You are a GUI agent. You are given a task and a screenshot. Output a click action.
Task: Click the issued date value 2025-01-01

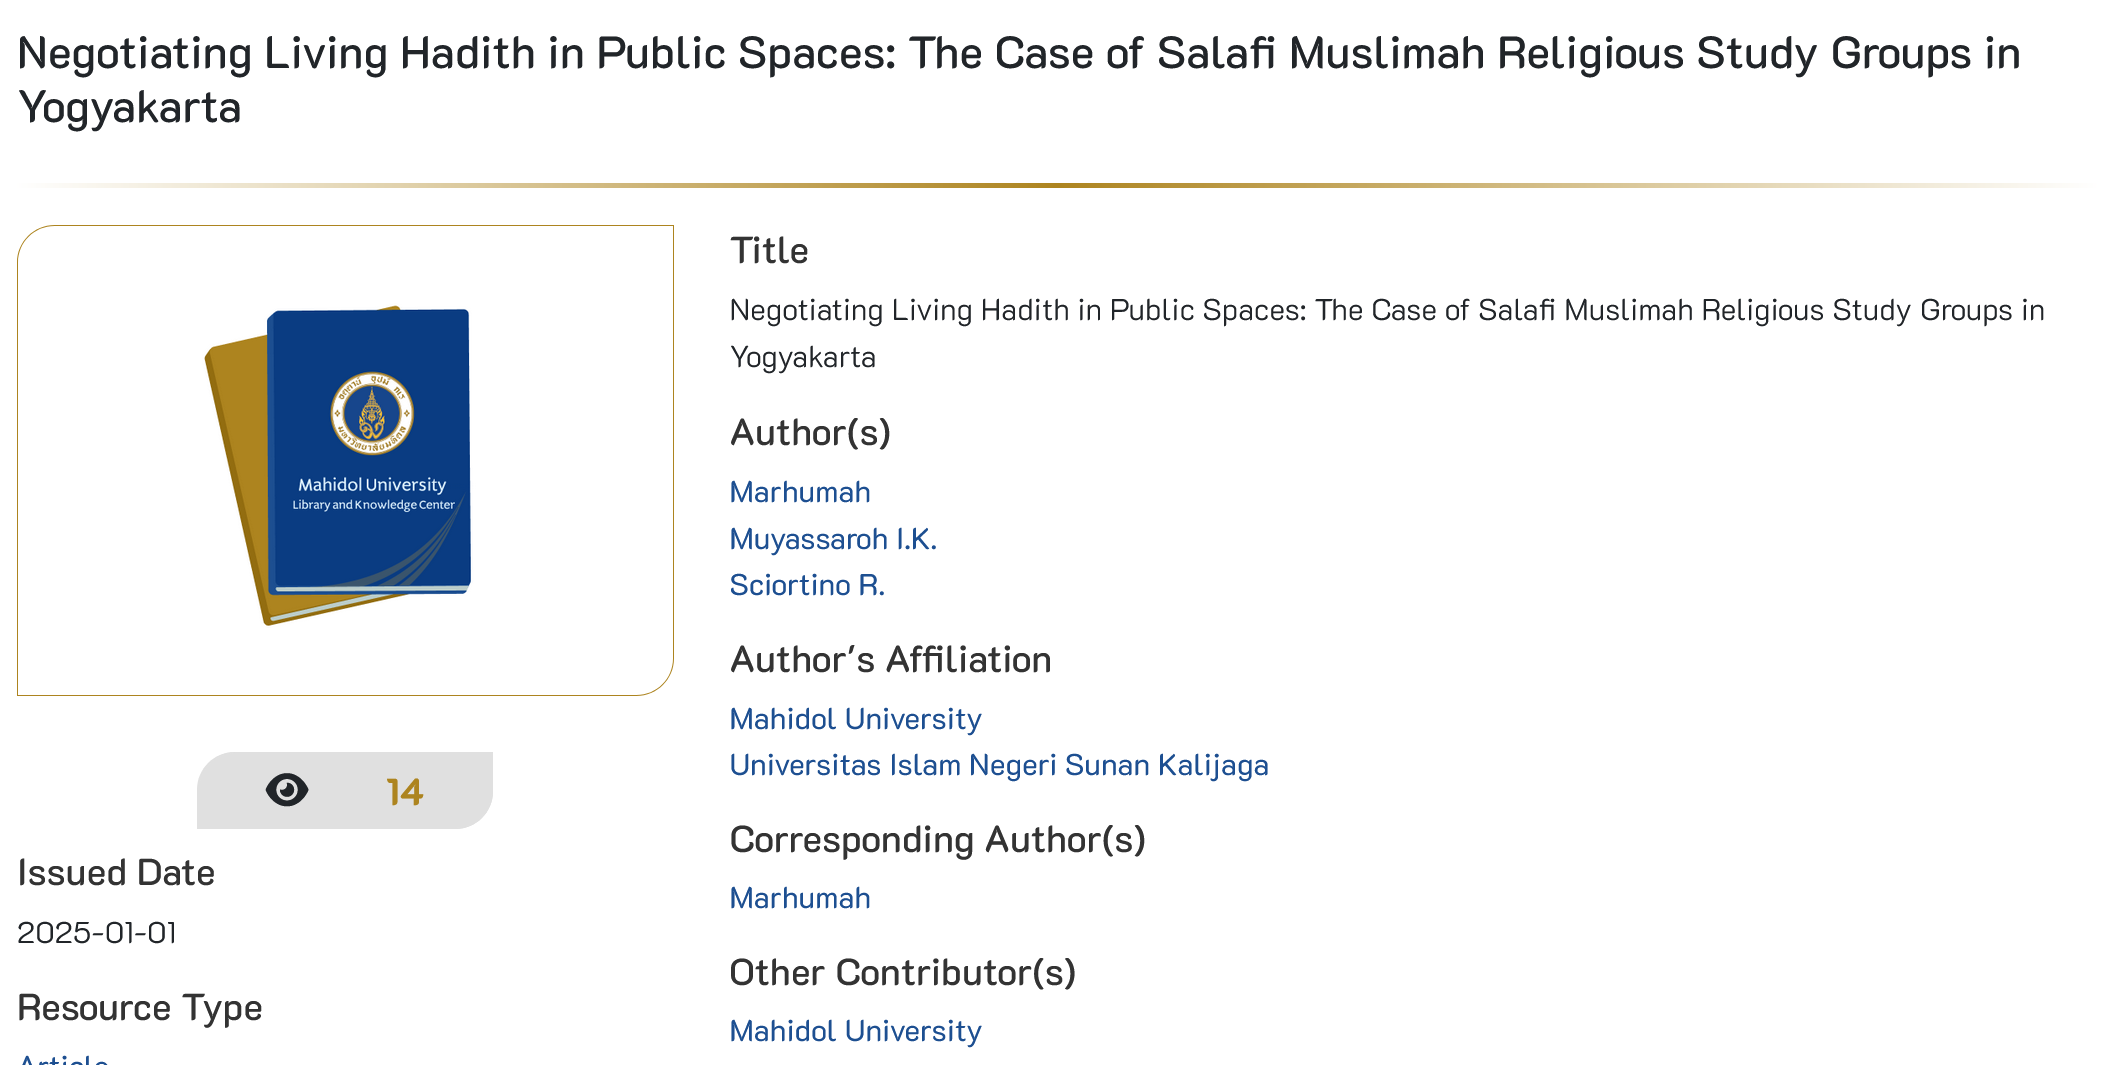97,932
